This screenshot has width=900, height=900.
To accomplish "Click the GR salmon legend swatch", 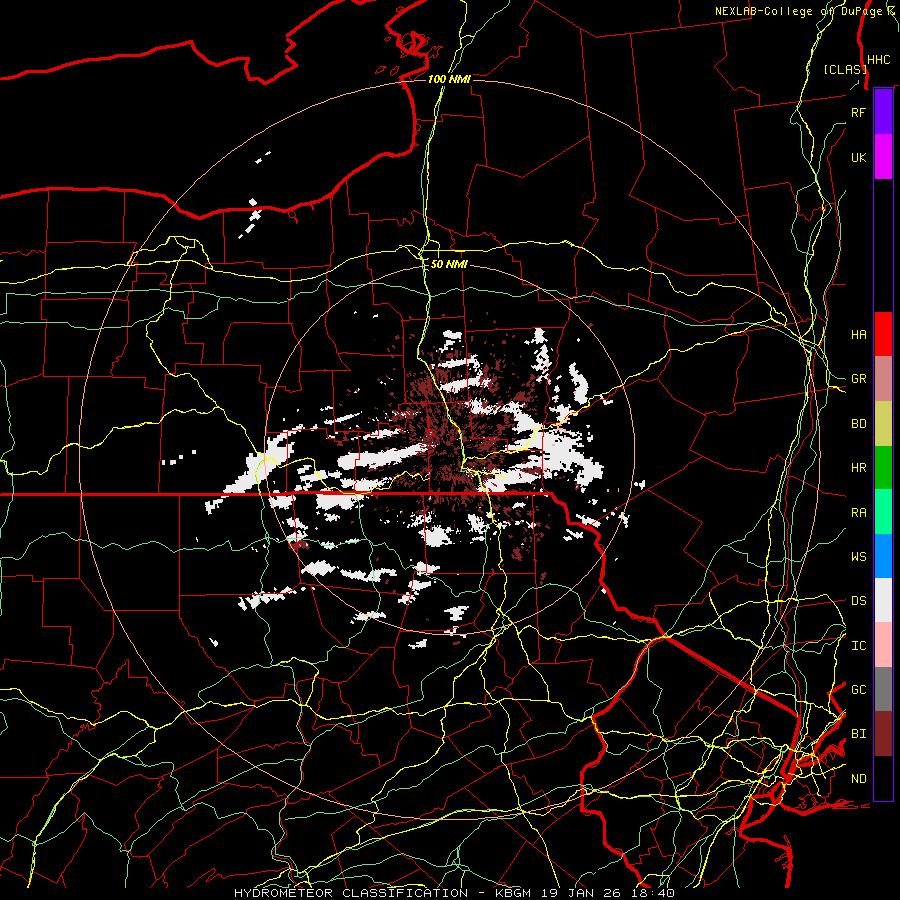I will pyautogui.click(x=883, y=378).
